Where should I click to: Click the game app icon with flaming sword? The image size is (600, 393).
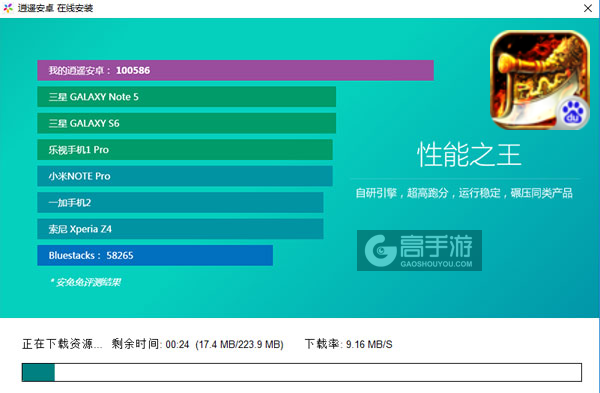pyautogui.click(x=540, y=80)
